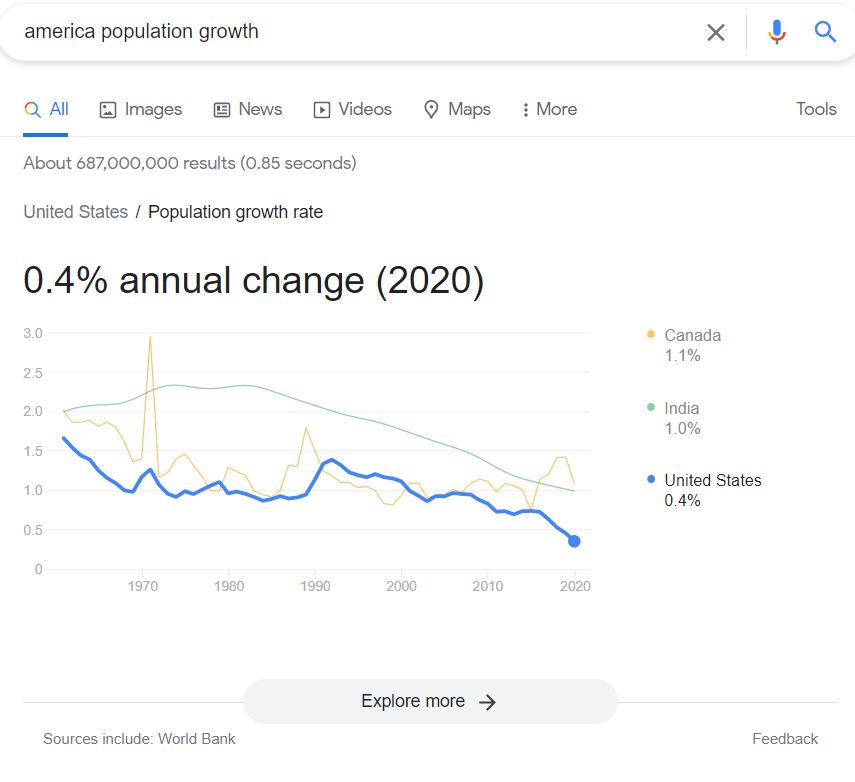855x782 pixels.
Task: Open the Feedback link
Action: (785, 739)
